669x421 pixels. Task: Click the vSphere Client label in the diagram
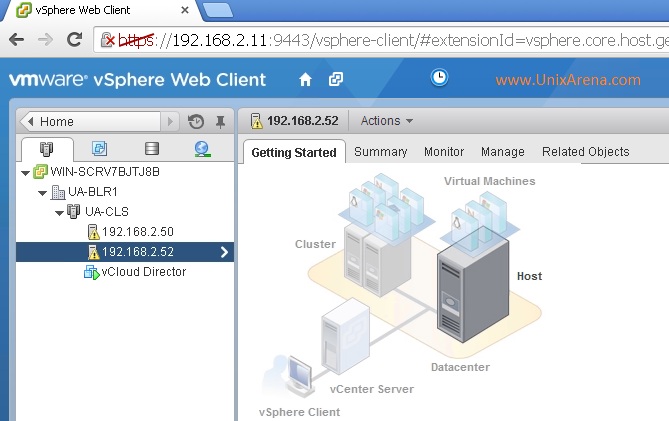coord(300,412)
